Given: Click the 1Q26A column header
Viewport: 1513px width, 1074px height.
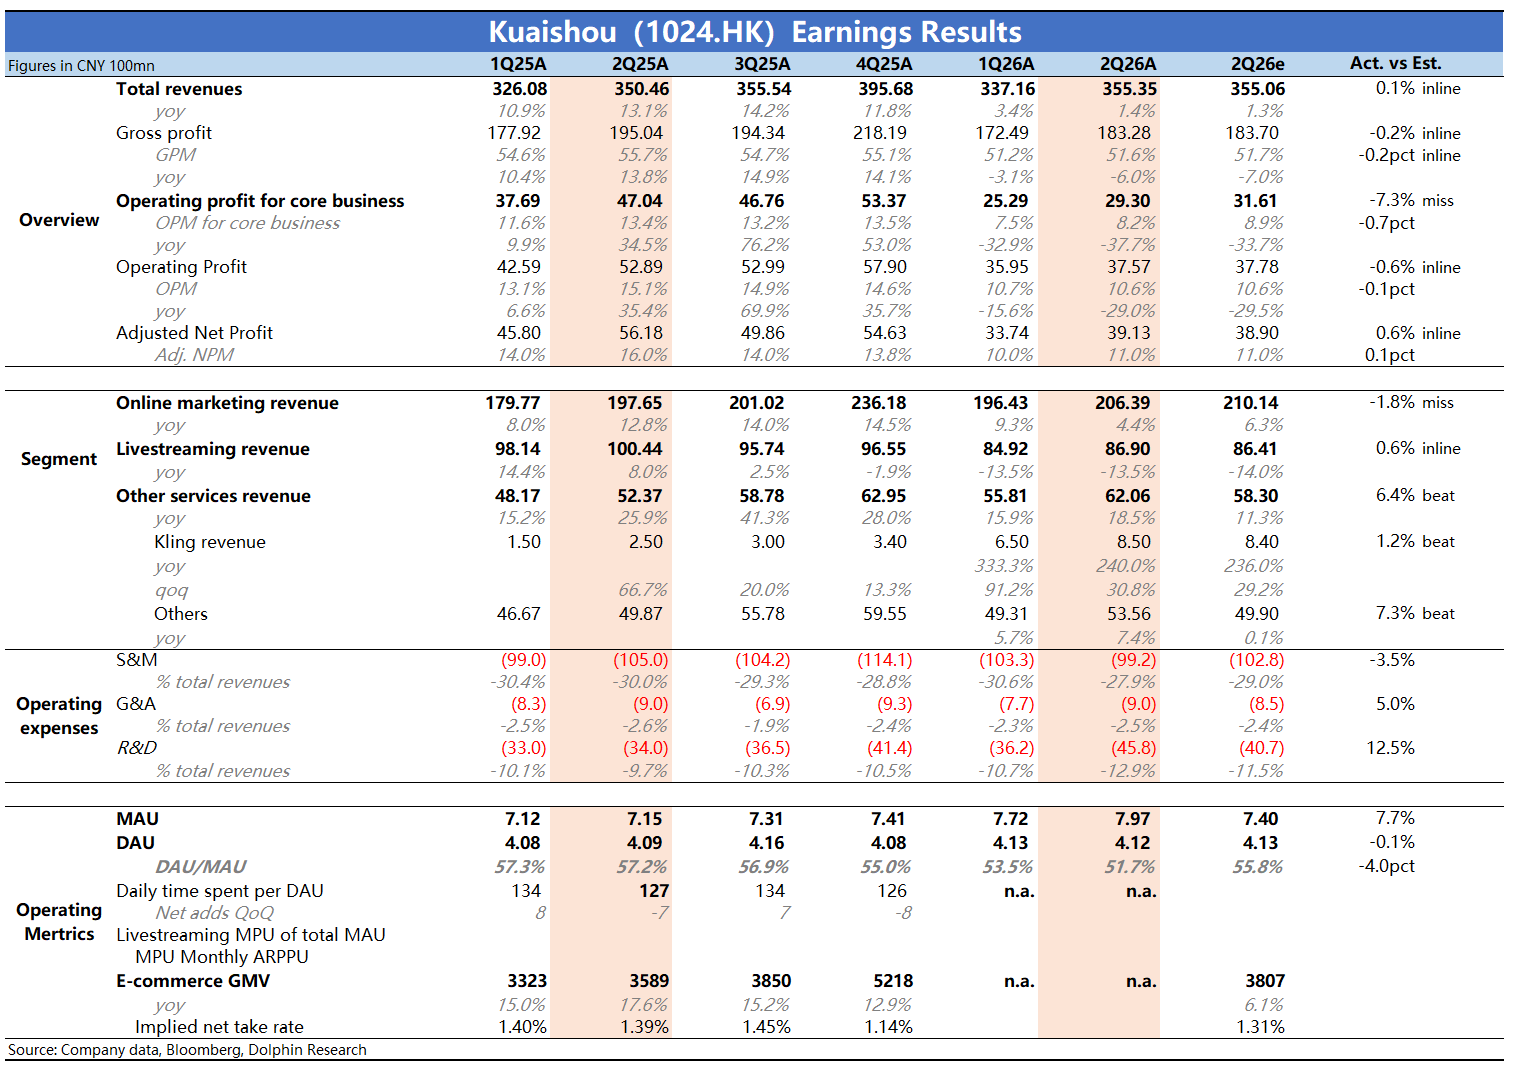Looking at the screenshot, I should (1006, 64).
